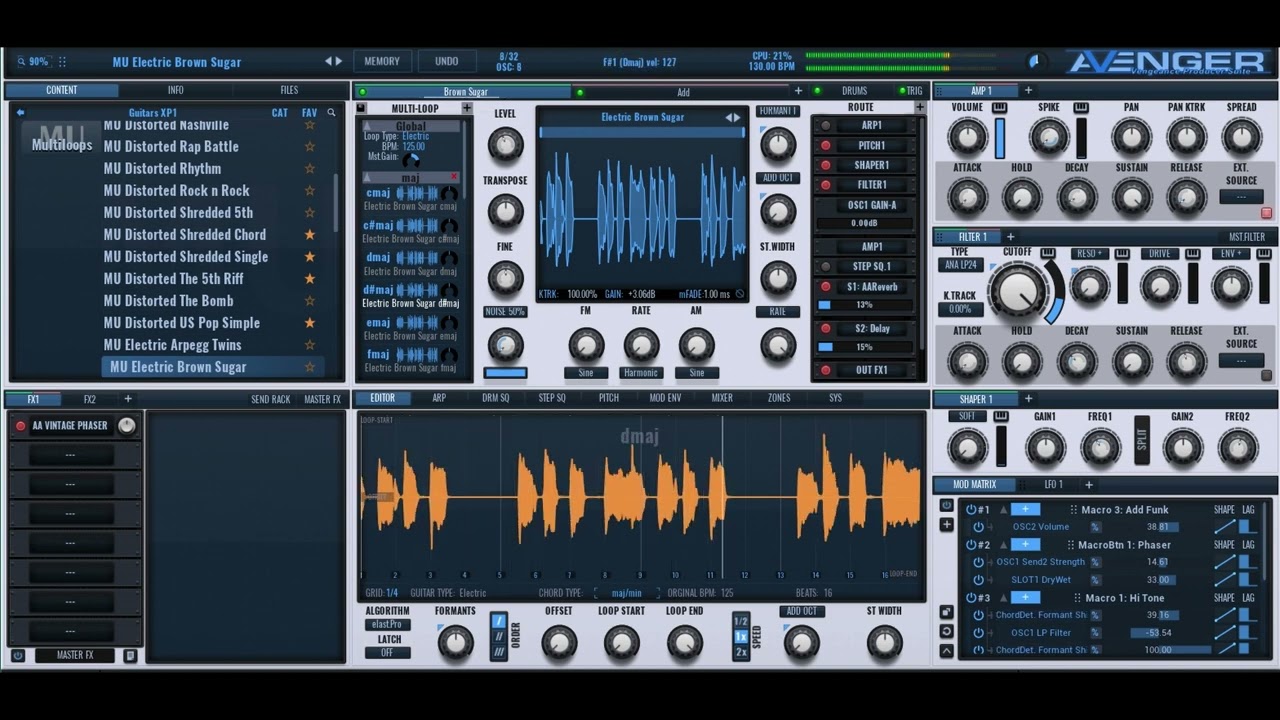Open the RATE Harmonic dropdown
Viewport: 1280px width, 720px height.
[641, 373]
